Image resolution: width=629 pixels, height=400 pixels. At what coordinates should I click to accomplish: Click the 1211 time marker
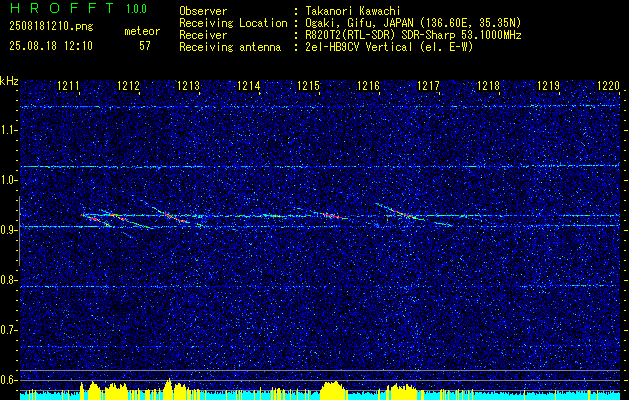coord(69,85)
